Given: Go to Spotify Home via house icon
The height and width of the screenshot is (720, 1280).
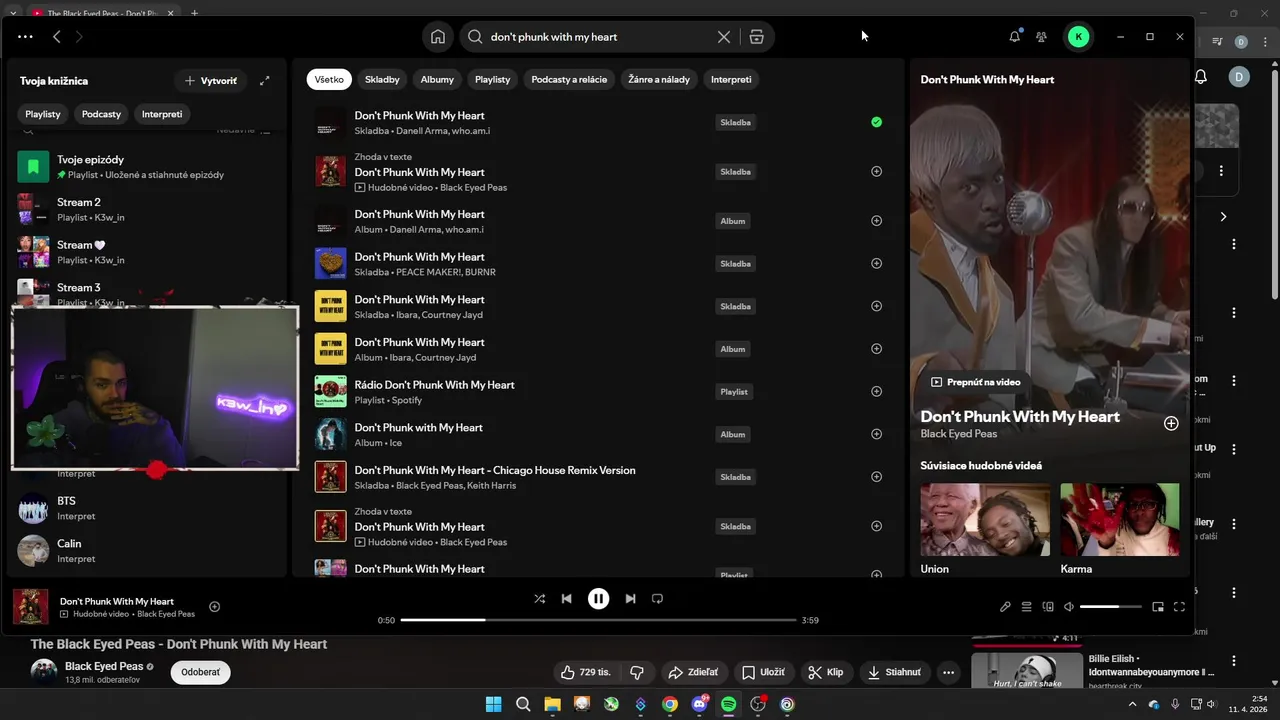Looking at the screenshot, I should click(438, 37).
